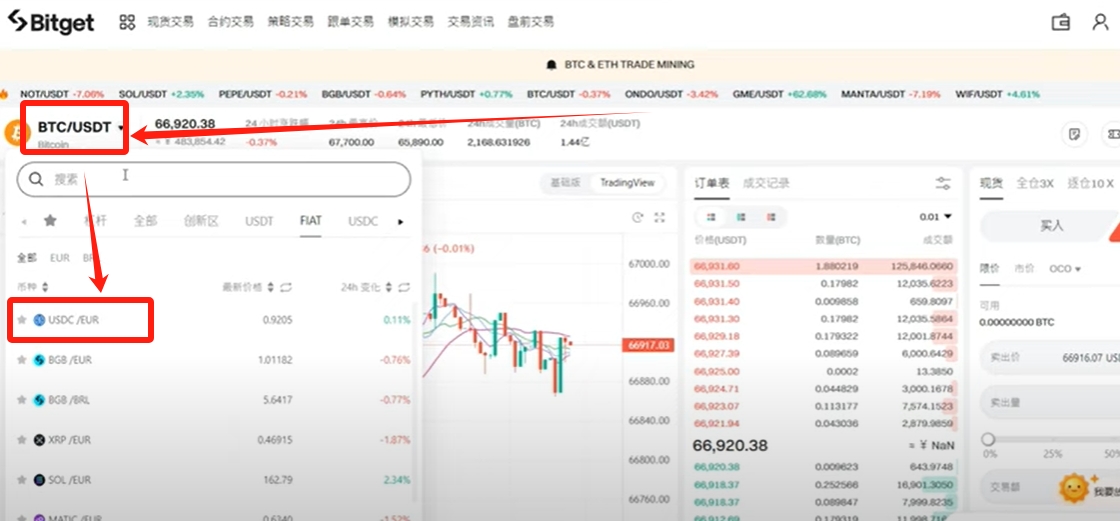The width and height of the screenshot is (1120, 521).
Task: Open the OCO order type dropdown
Action: coord(1064,269)
